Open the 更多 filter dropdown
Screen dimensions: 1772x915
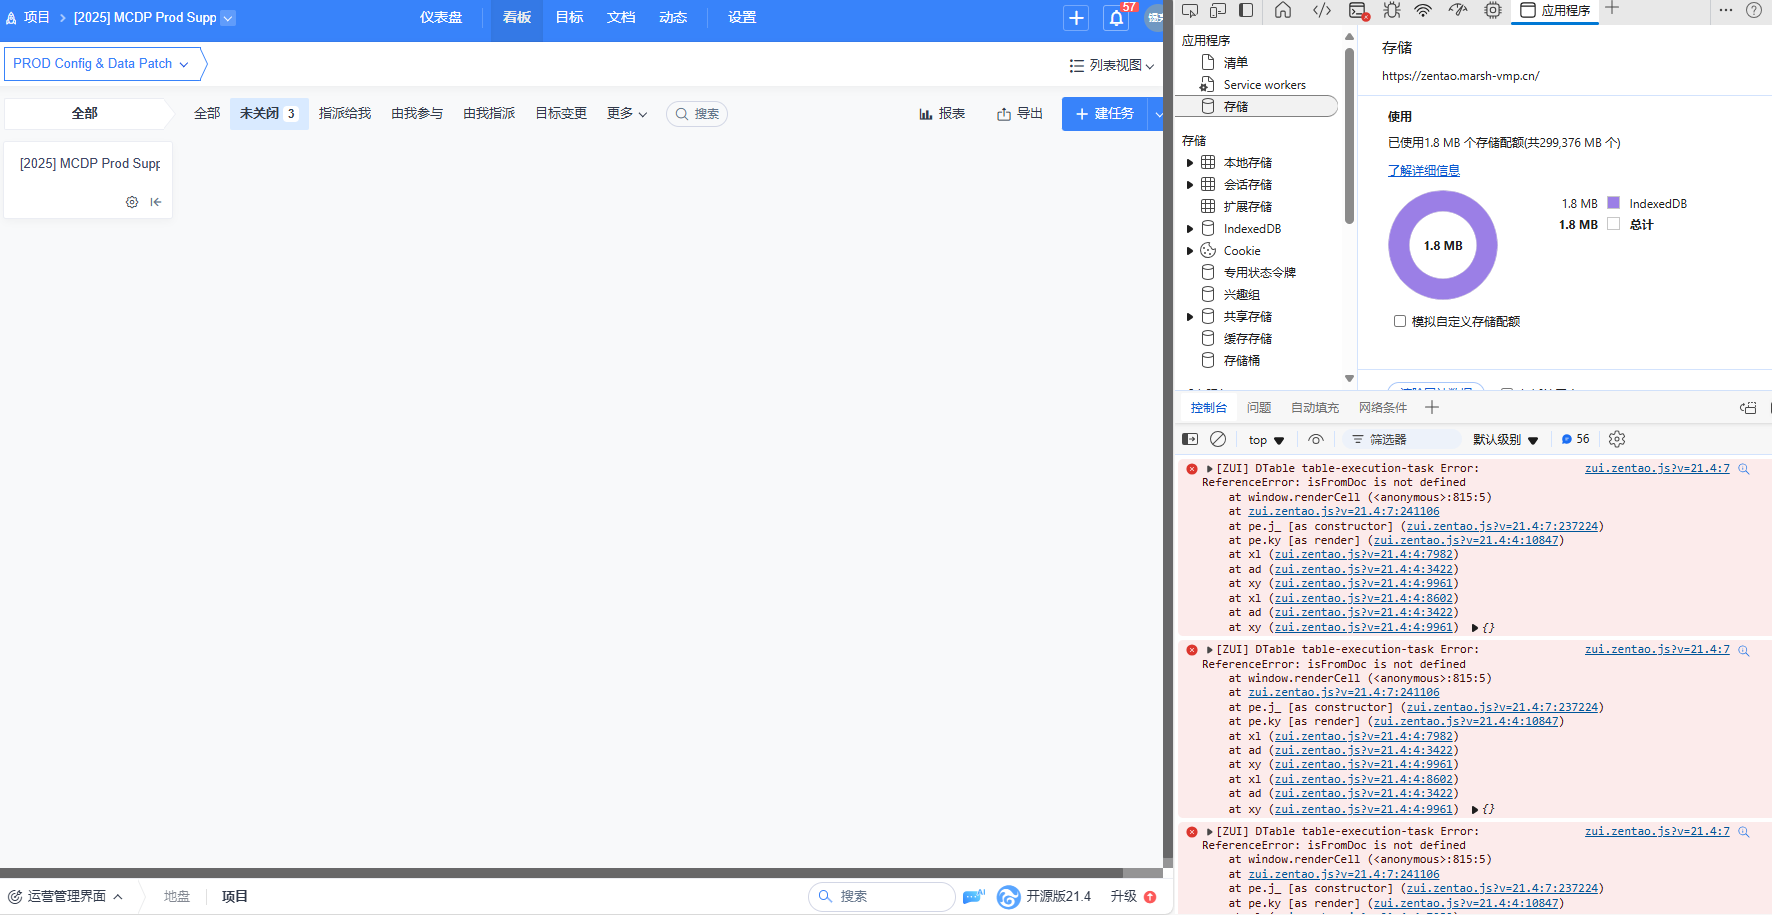coord(627,113)
